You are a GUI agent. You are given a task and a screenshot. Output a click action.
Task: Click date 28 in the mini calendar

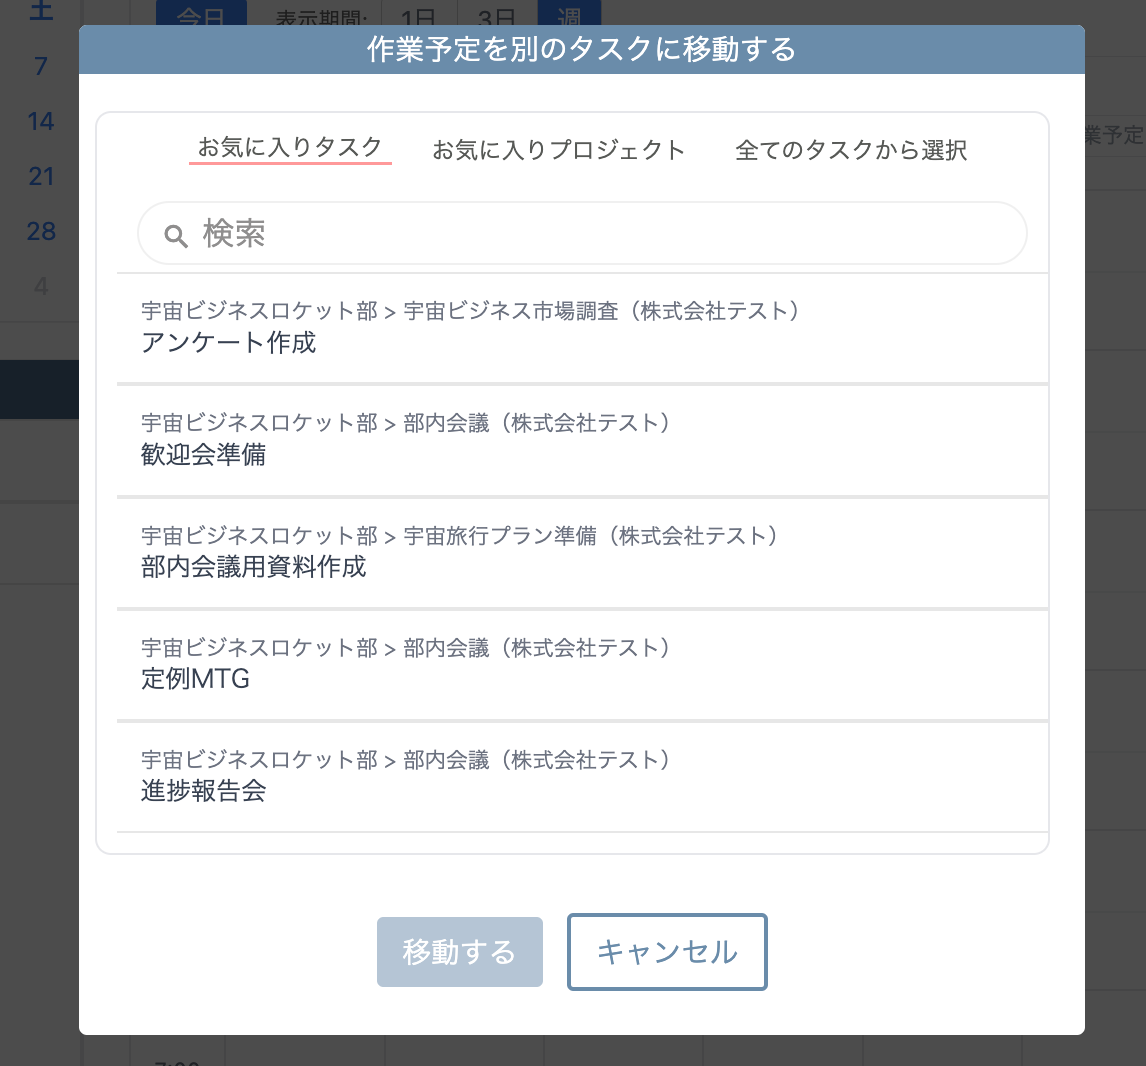(39, 231)
